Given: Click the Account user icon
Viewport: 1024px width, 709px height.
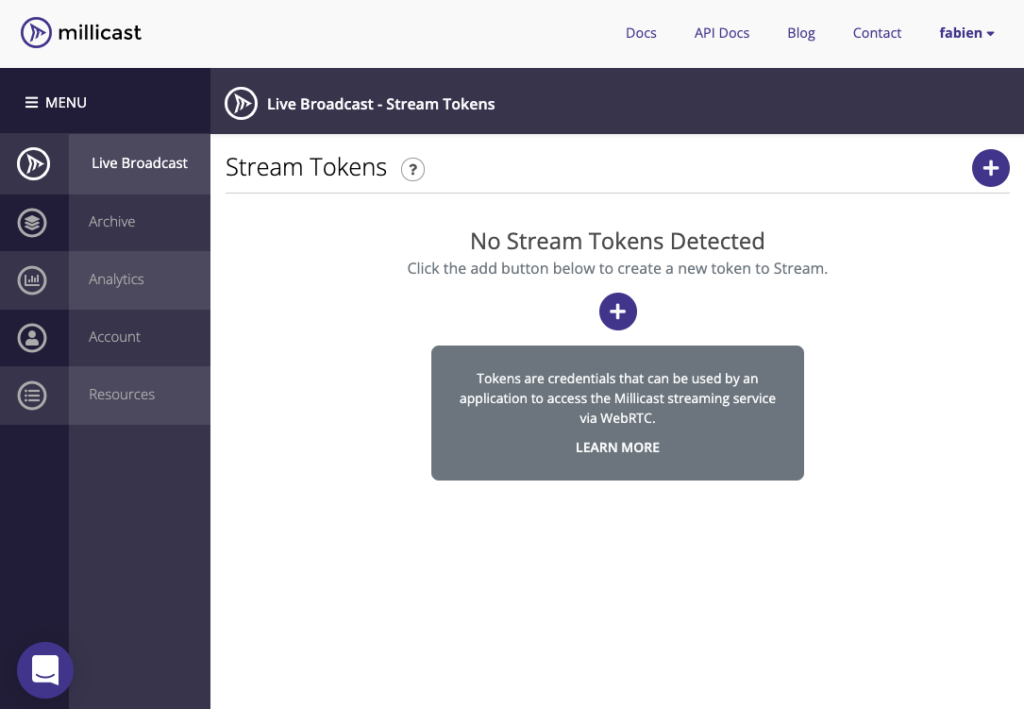Looking at the screenshot, I should (32, 338).
